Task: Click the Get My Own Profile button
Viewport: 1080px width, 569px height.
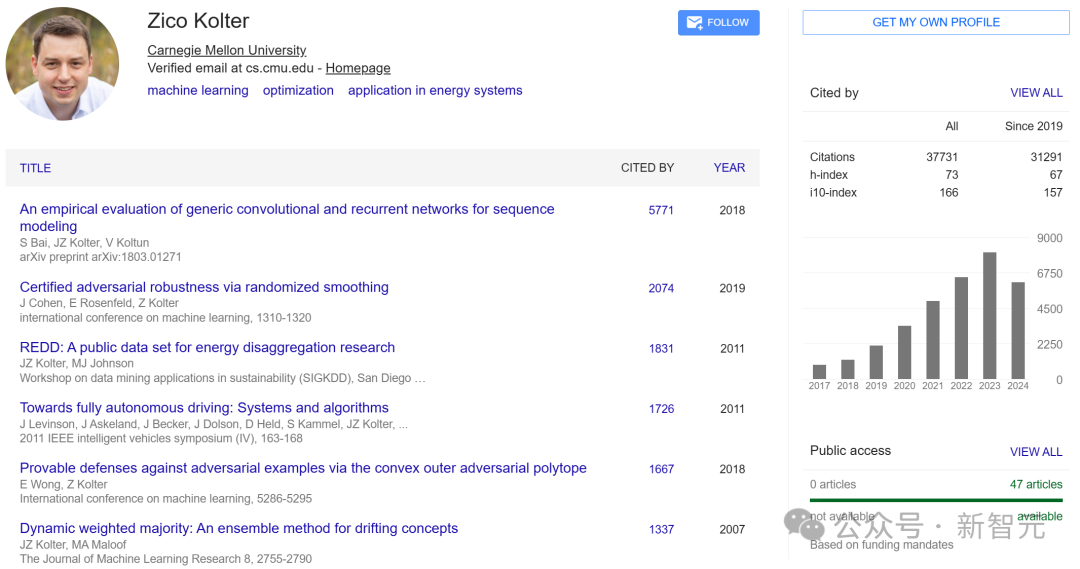Action: [936, 22]
